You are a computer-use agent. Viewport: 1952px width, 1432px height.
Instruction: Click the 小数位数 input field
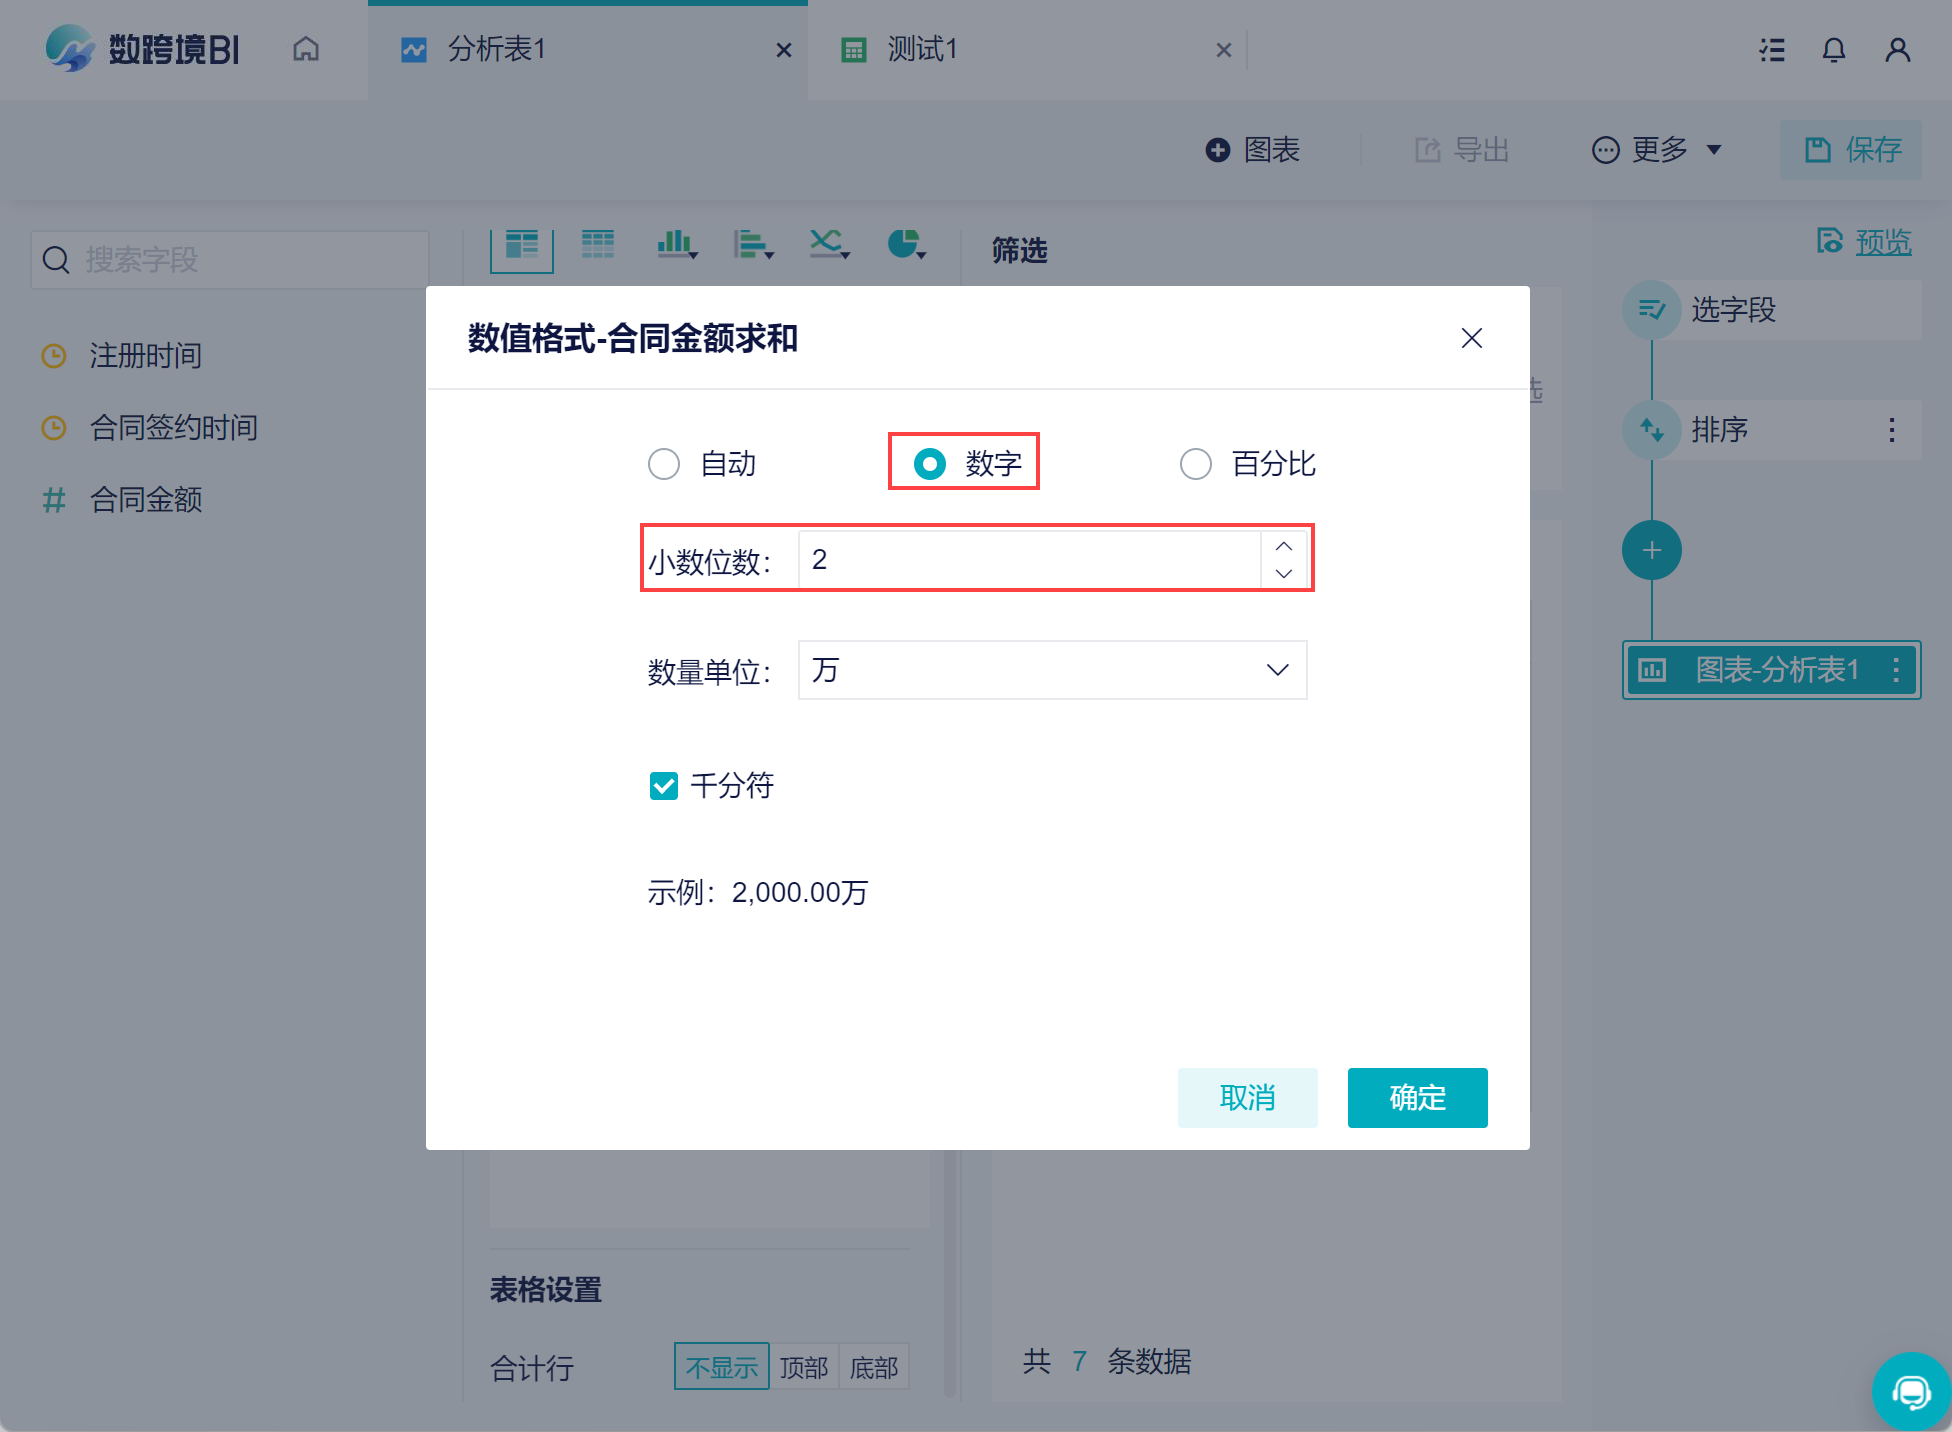[x=1030, y=560]
